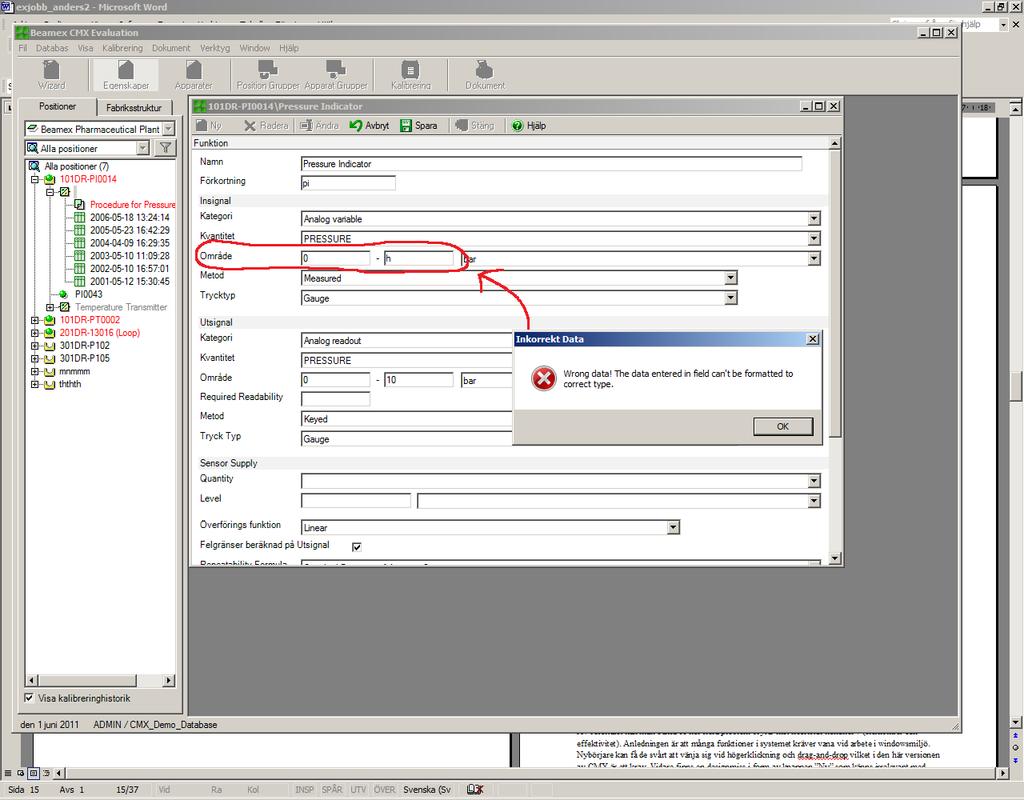Click the Required Readability field
This screenshot has width=1024, height=800.
[x=336, y=398]
